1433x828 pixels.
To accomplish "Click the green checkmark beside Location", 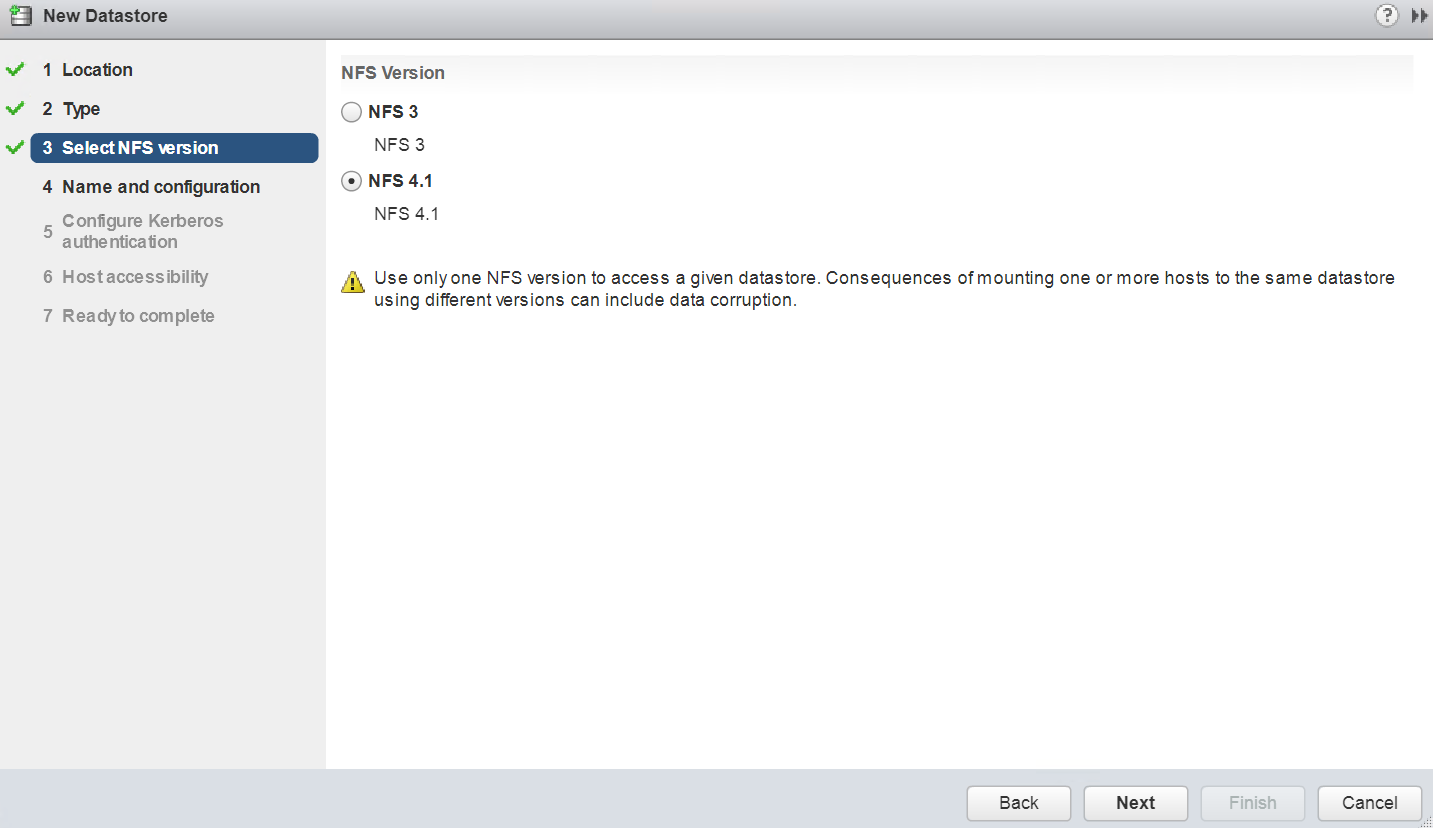I will coord(15,70).
